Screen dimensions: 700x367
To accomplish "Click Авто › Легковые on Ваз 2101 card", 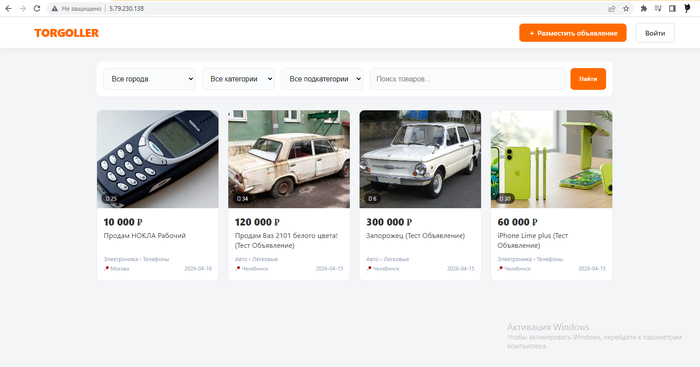I will pyautogui.click(x=256, y=259).
